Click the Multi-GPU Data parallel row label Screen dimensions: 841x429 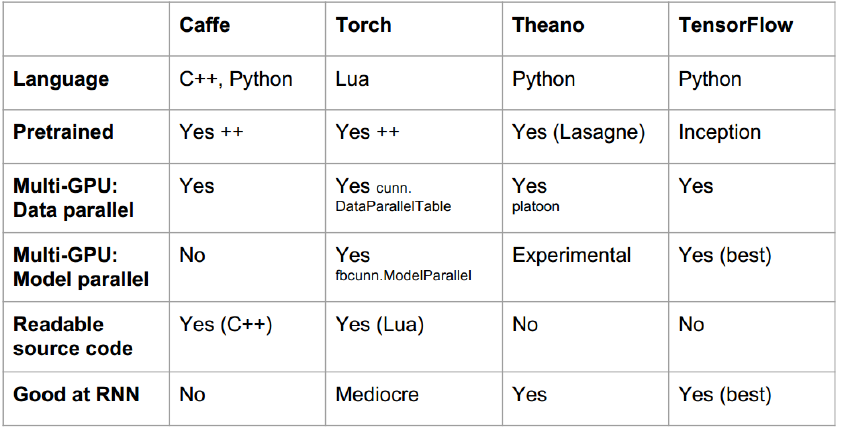(73, 198)
